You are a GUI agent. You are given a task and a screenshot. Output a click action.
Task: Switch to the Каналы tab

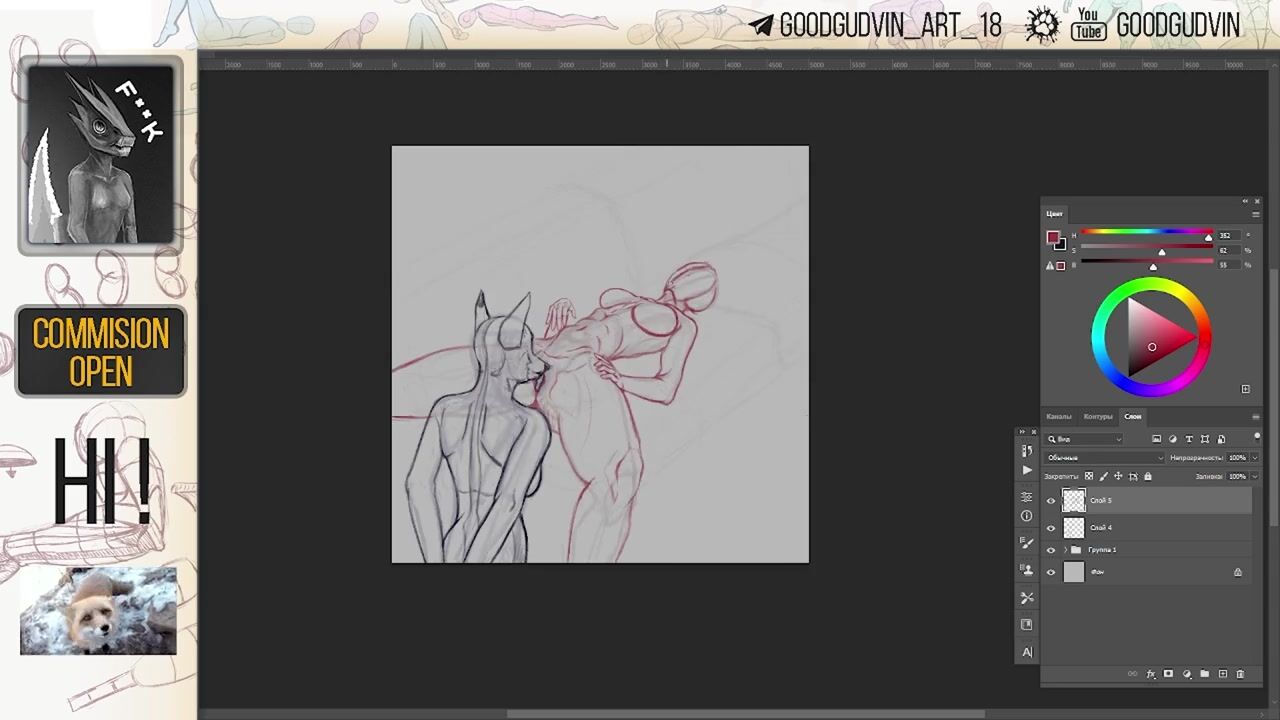[1058, 416]
